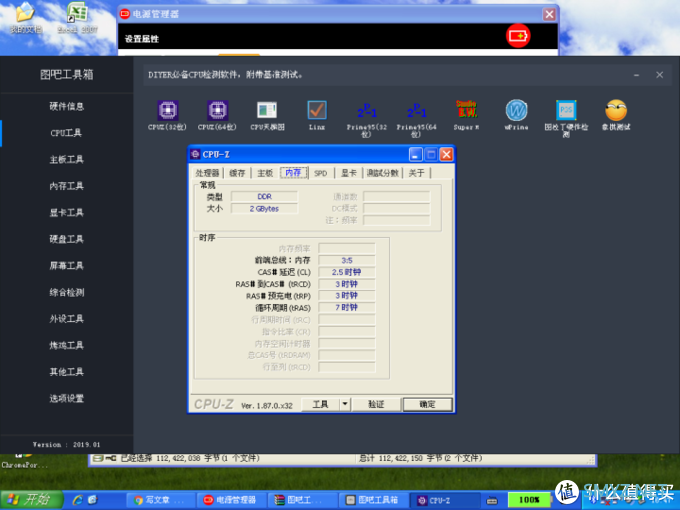
Task: Switch to 图吧工... archive taskbar item
Action: (302, 500)
